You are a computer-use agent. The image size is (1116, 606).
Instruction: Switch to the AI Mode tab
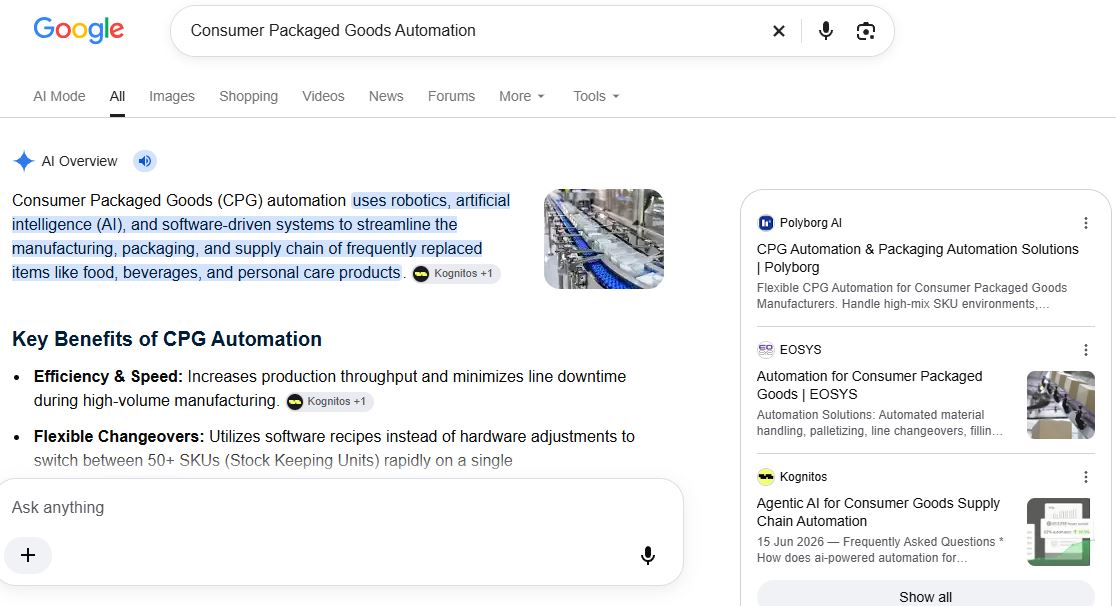pyautogui.click(x=59, y=96)
